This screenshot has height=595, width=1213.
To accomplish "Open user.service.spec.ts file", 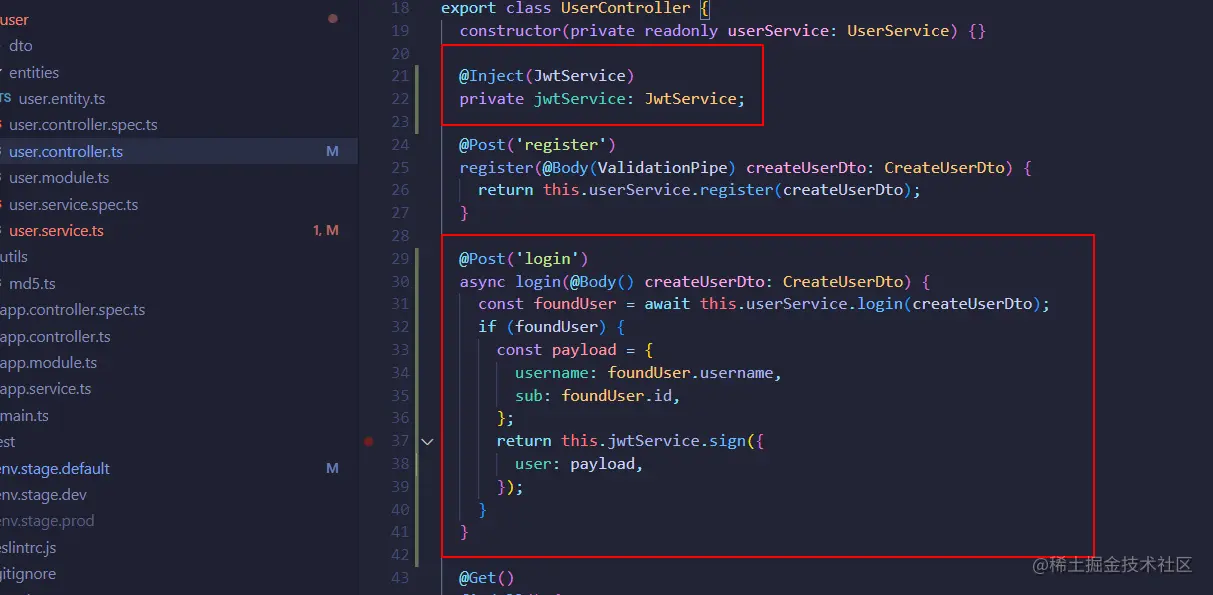I will pos(74,205).
